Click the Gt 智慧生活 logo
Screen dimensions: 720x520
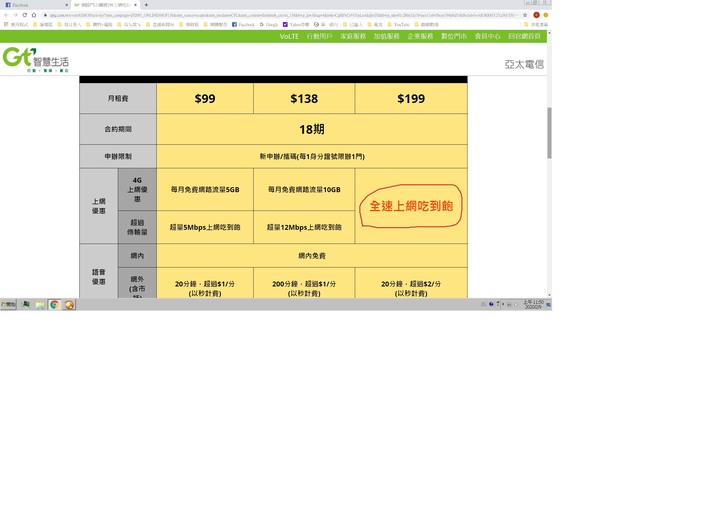pyautogui.click(x=36, y=60)
